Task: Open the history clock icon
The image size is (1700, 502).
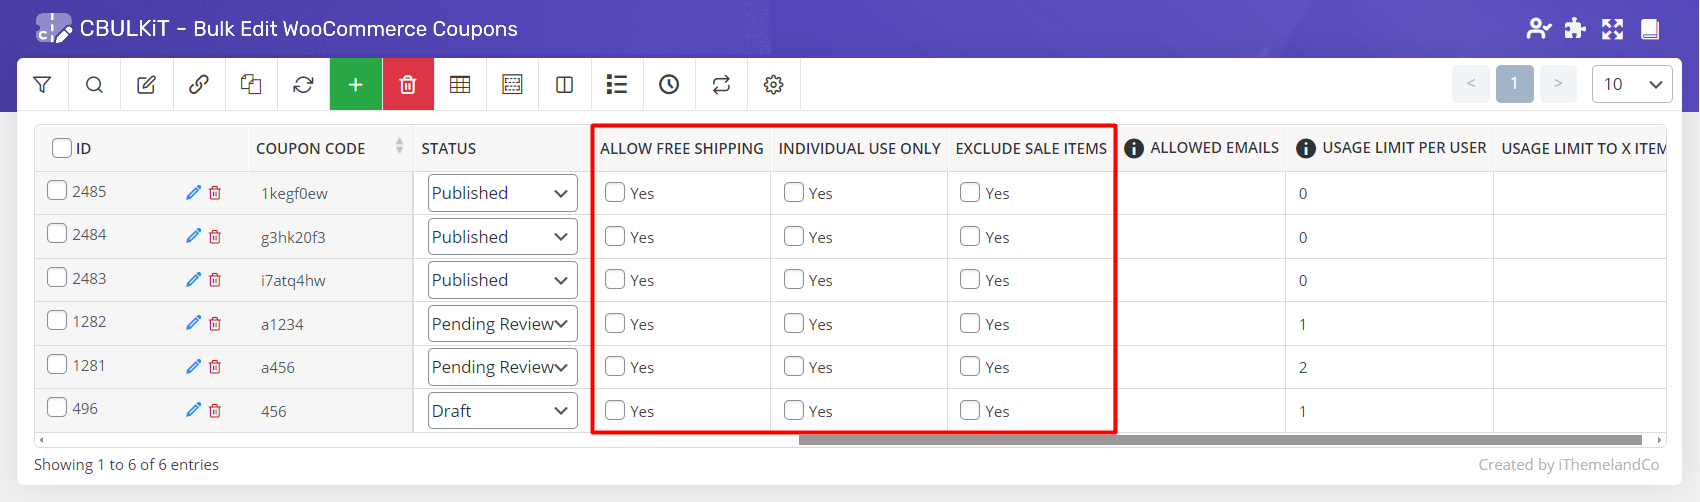Action: (x=669, y=85)
